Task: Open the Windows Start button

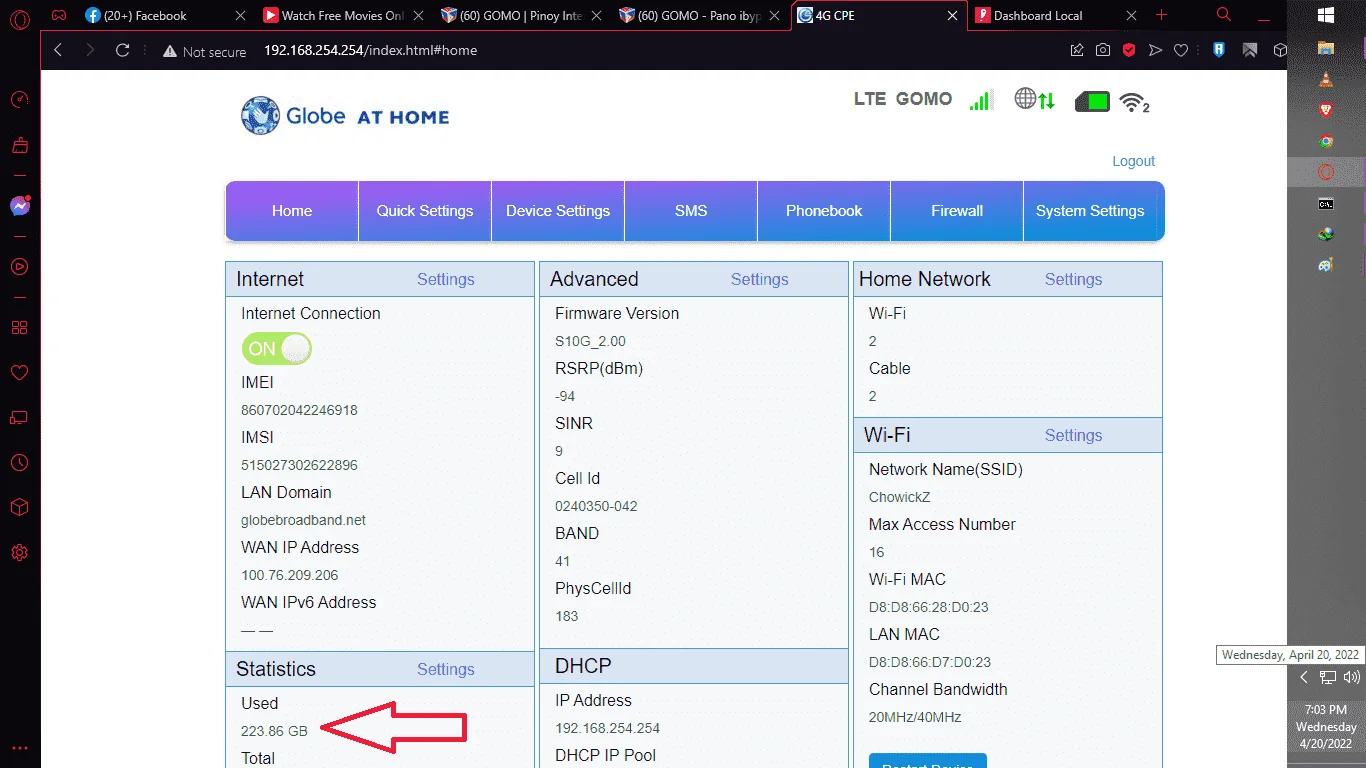Action: tap(1326, 15)
